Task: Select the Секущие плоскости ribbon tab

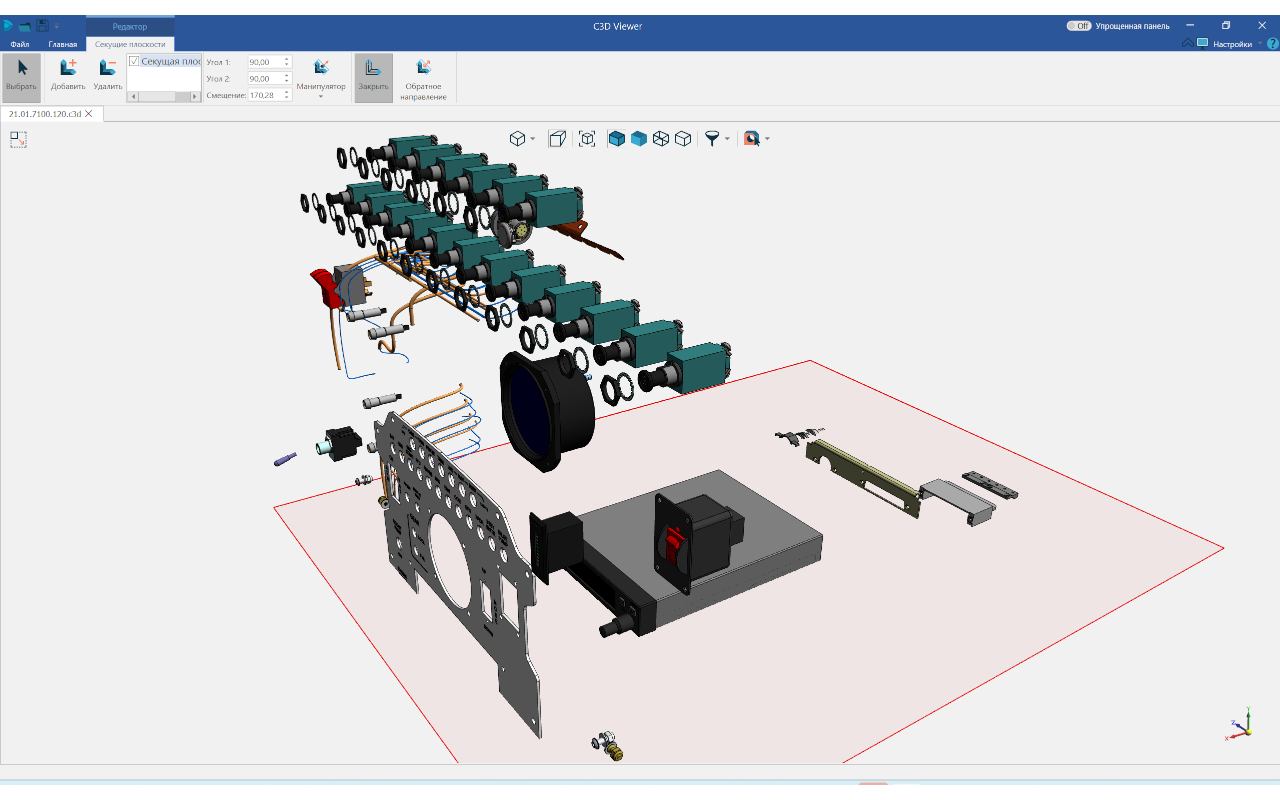Action: 130,44
